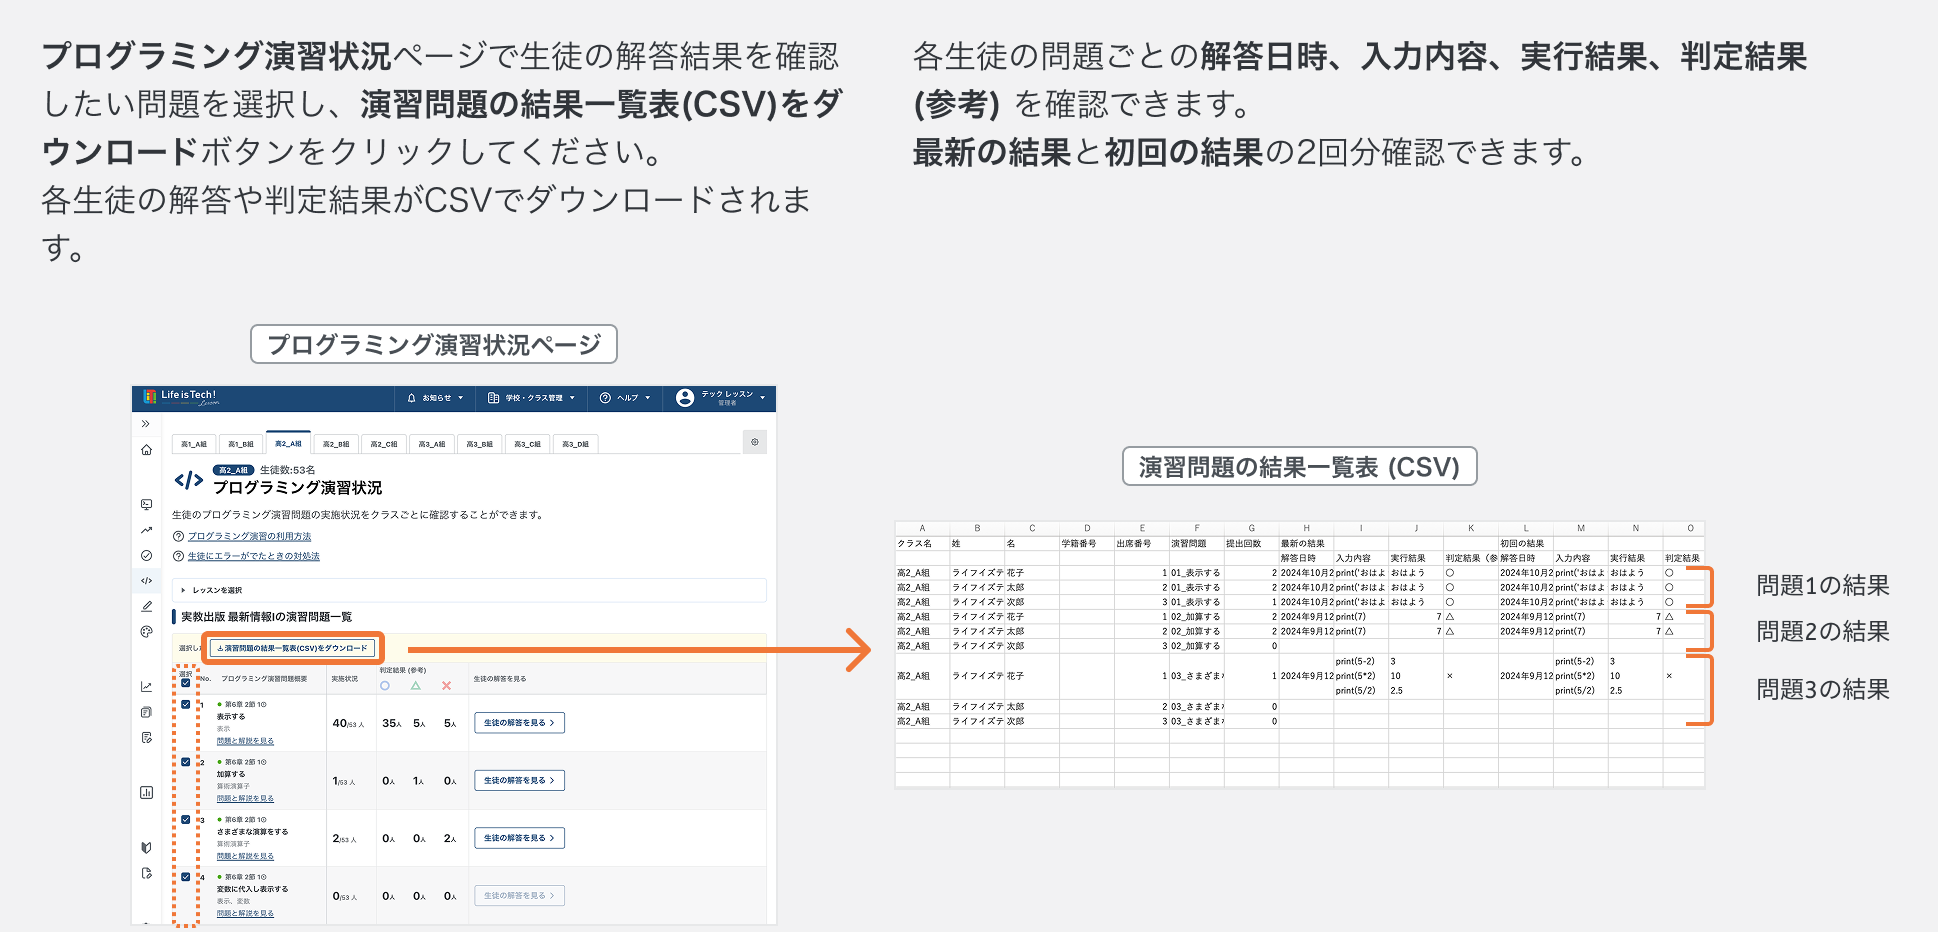
Task: Click 生徒の解答を見る for problem 3
Action: (x=519, y=838)
